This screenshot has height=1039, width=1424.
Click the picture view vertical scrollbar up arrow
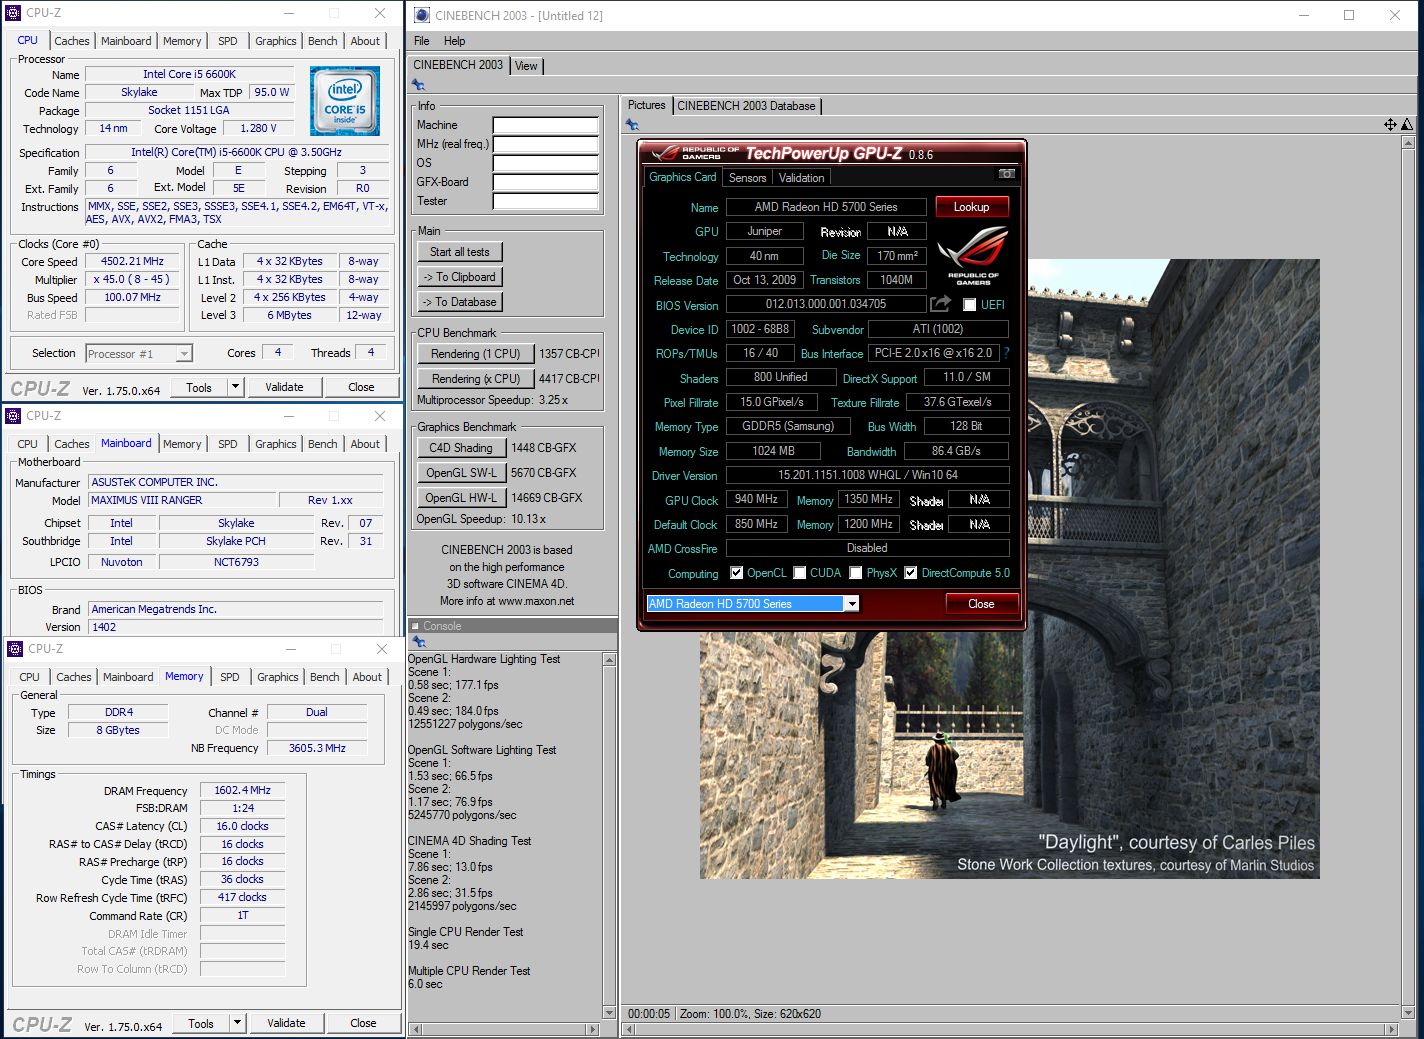(1408, 143)
